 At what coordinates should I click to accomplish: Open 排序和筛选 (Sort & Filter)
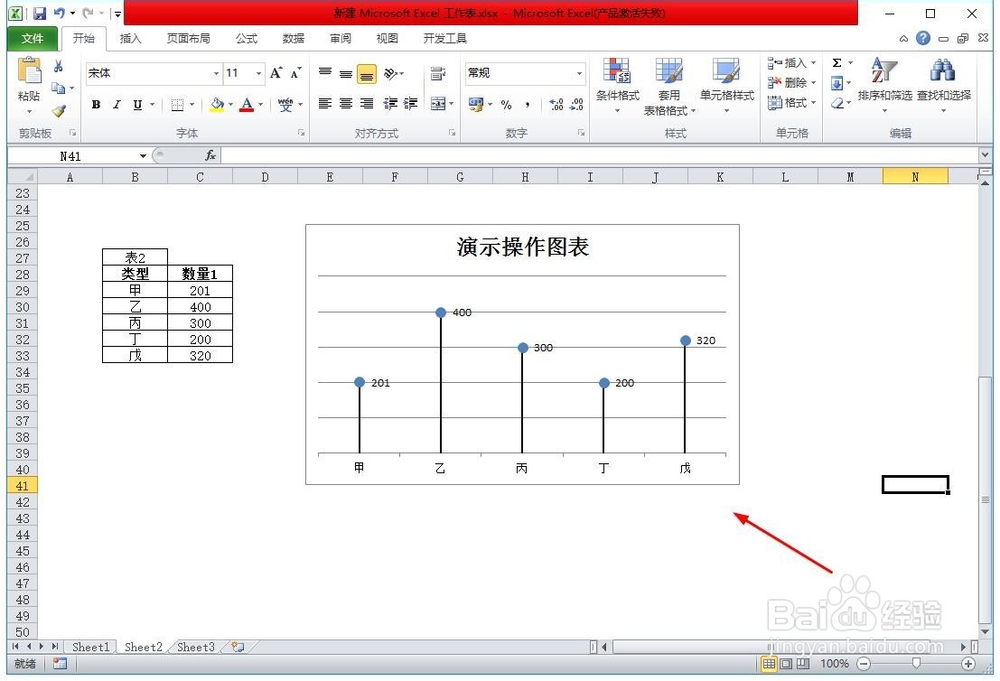point(881,80)
